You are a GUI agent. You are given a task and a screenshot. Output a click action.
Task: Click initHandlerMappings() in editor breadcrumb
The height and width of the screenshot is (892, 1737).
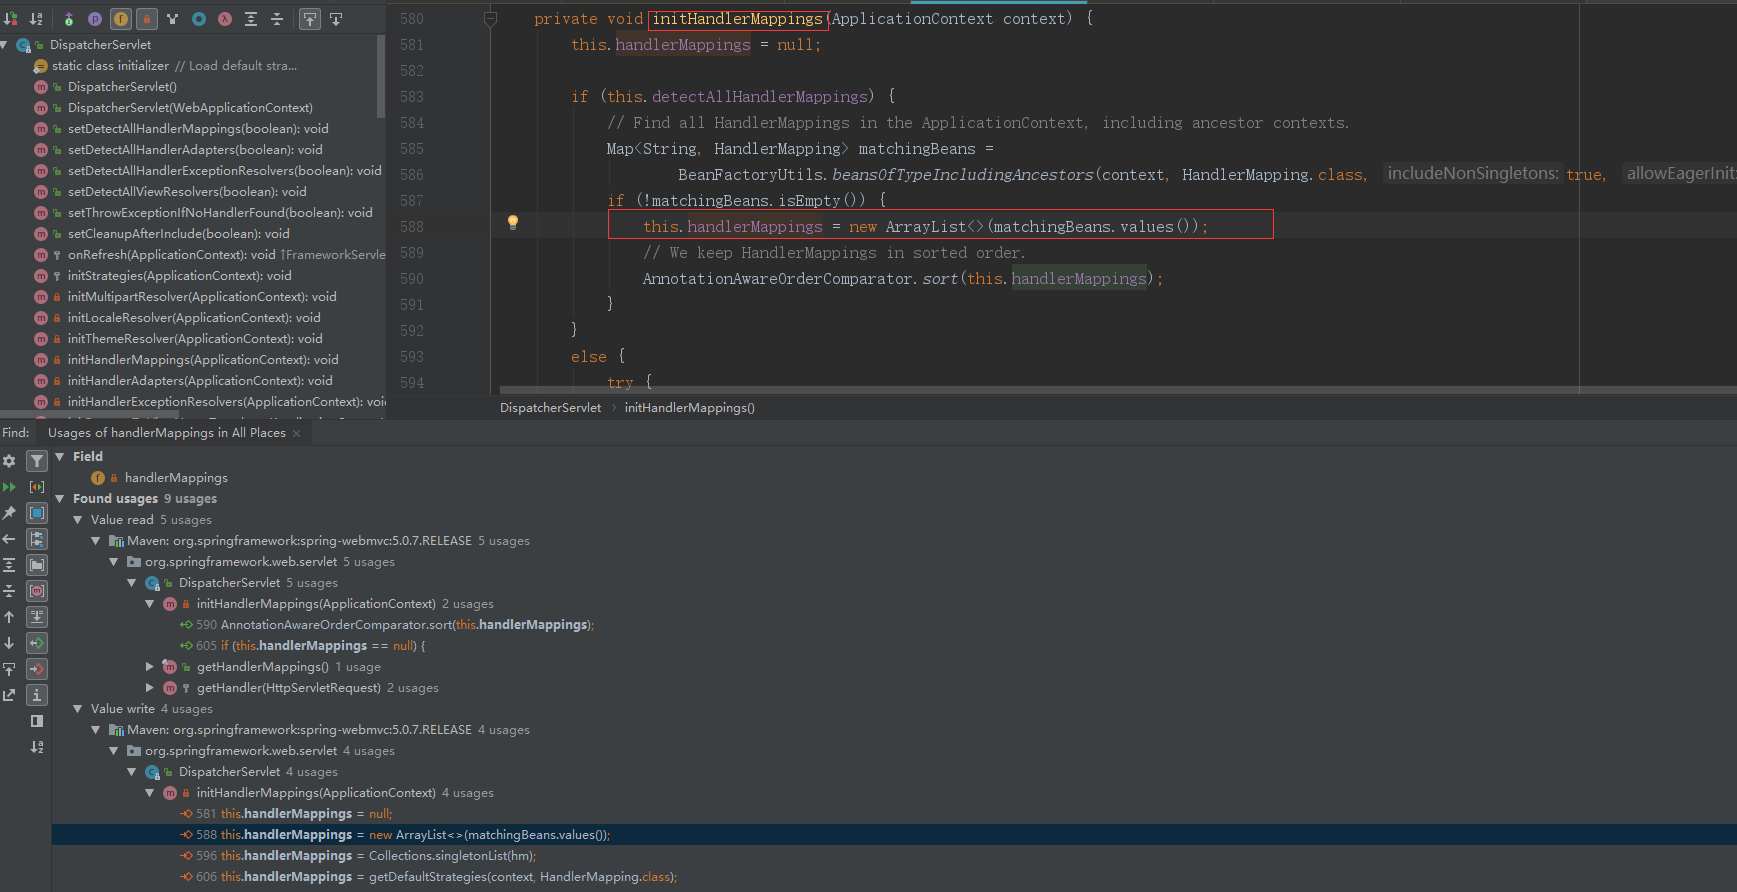[690, 408]
